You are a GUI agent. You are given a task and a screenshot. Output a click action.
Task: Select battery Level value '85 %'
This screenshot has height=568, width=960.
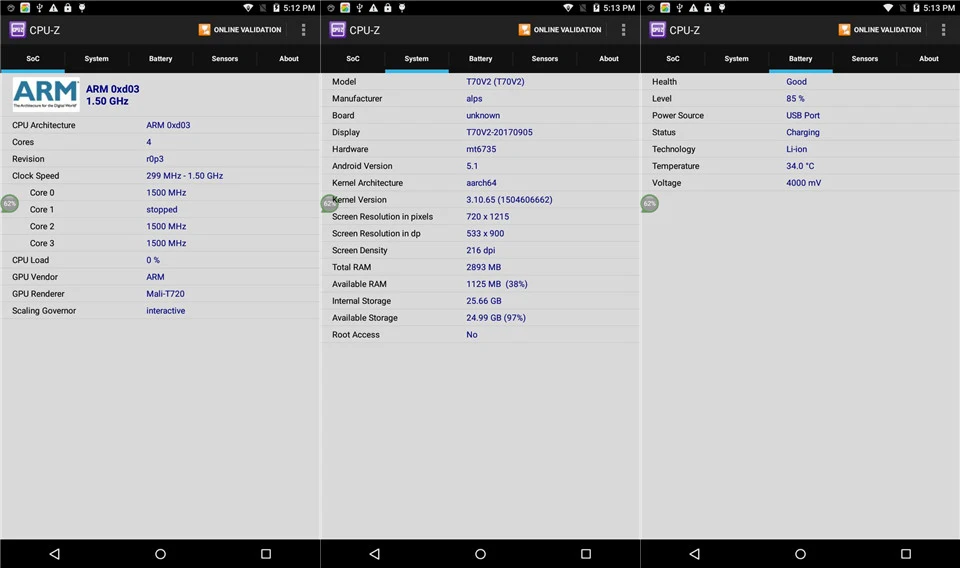[x=795, y=99]
